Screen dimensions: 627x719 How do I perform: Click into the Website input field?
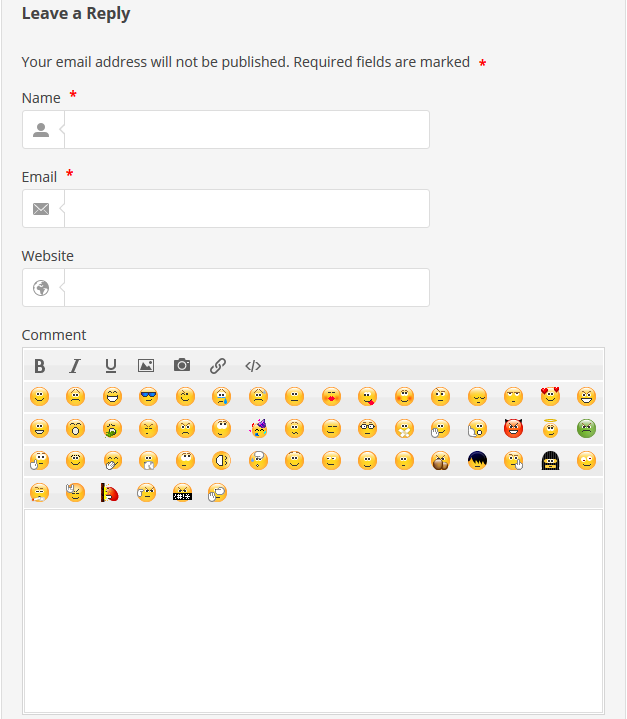click(x=247, y=288)
